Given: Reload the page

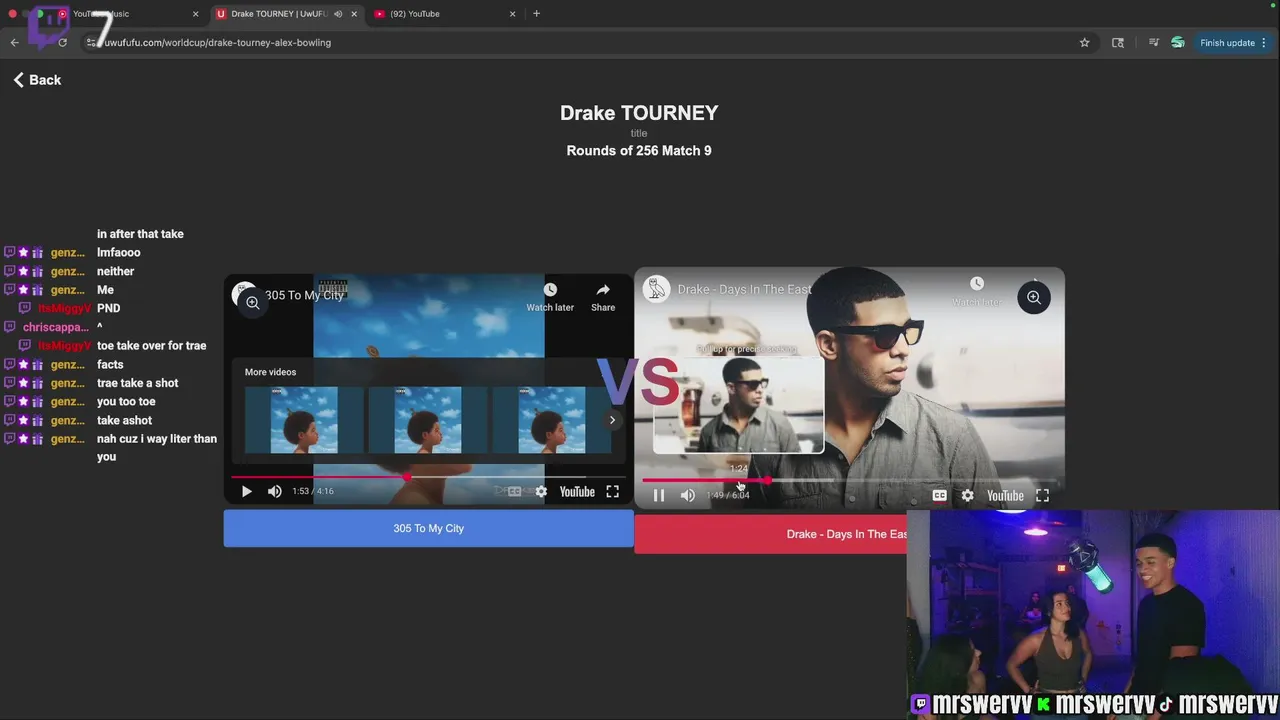Looking at the screenshot, I should coord(62,42).
